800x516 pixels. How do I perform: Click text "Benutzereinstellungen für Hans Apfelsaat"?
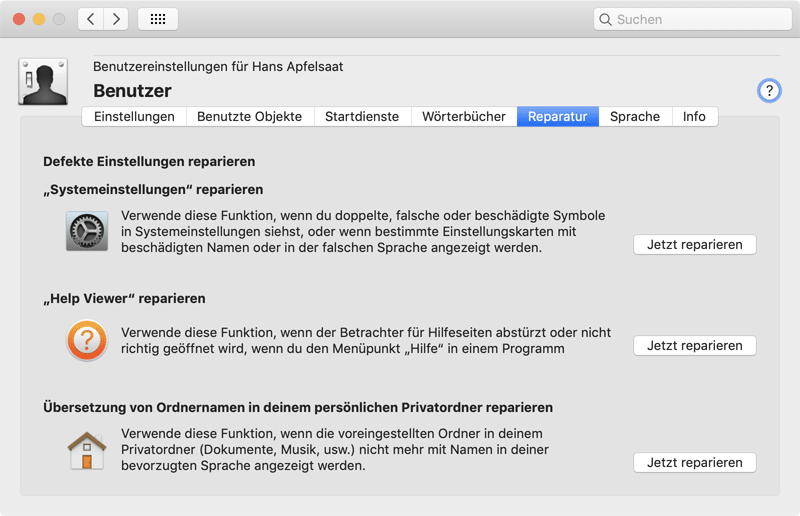[218, 67]
